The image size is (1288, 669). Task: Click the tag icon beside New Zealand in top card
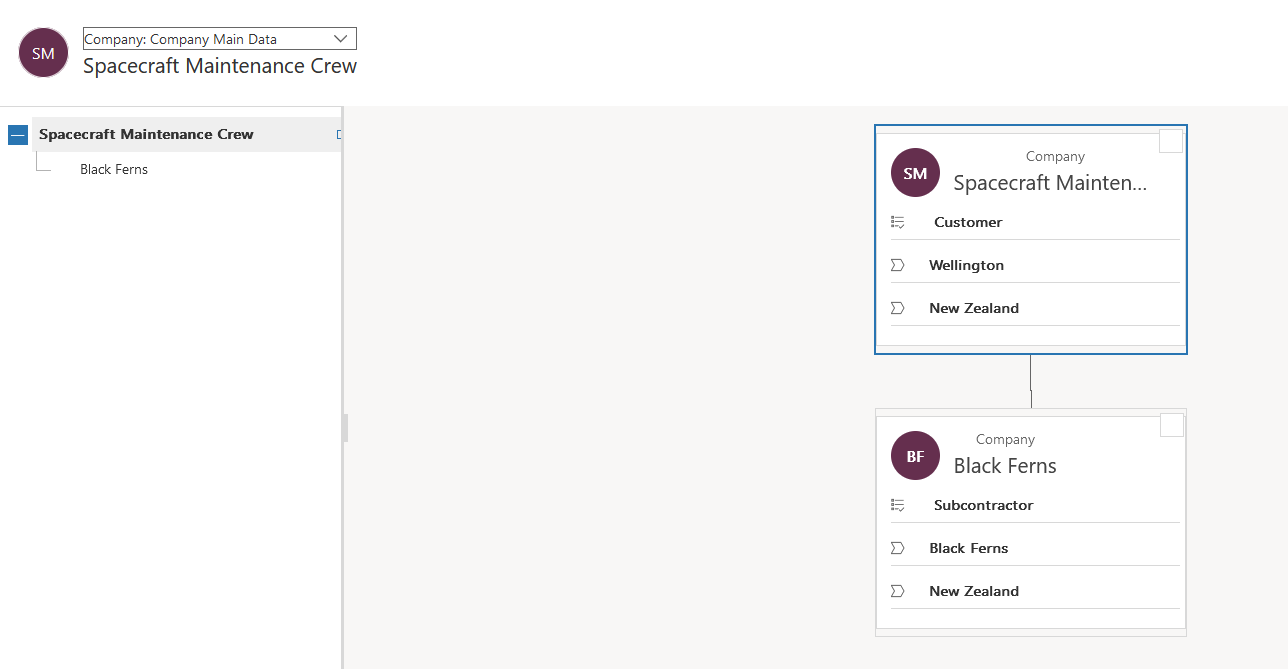click(x=898, y=308)
